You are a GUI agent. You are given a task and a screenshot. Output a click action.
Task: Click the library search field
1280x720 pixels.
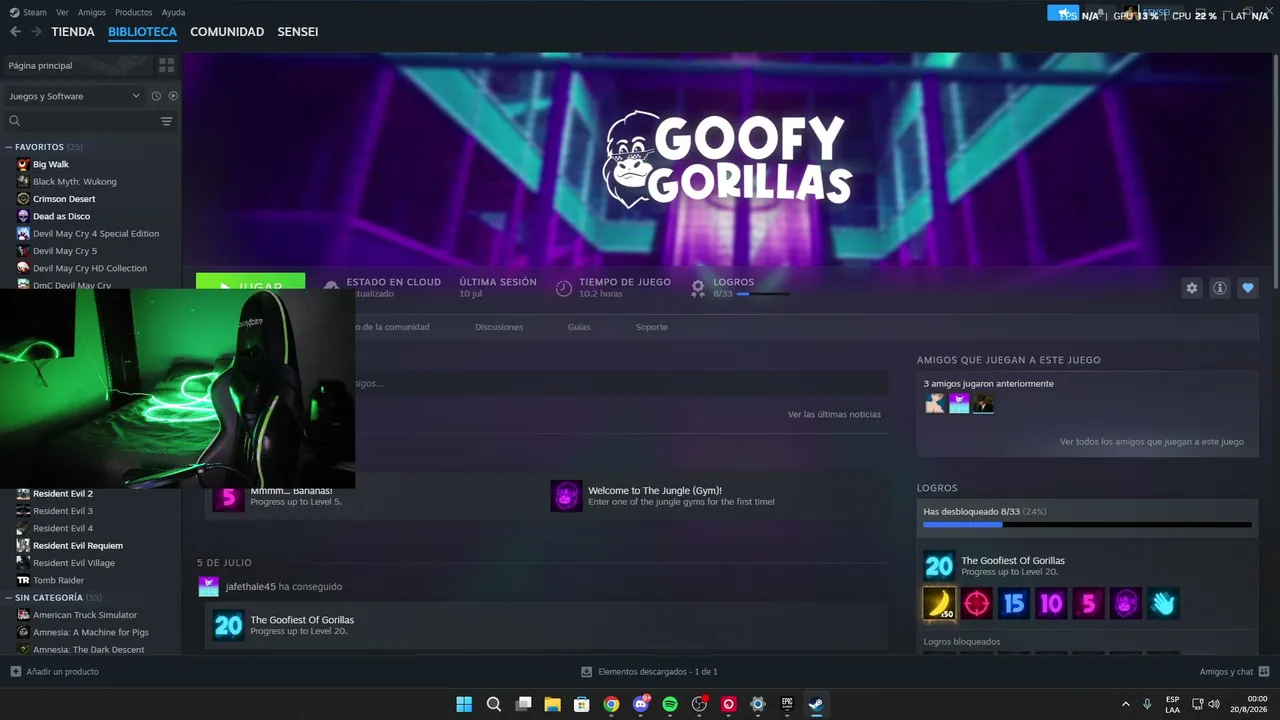[x=82, y=121]
